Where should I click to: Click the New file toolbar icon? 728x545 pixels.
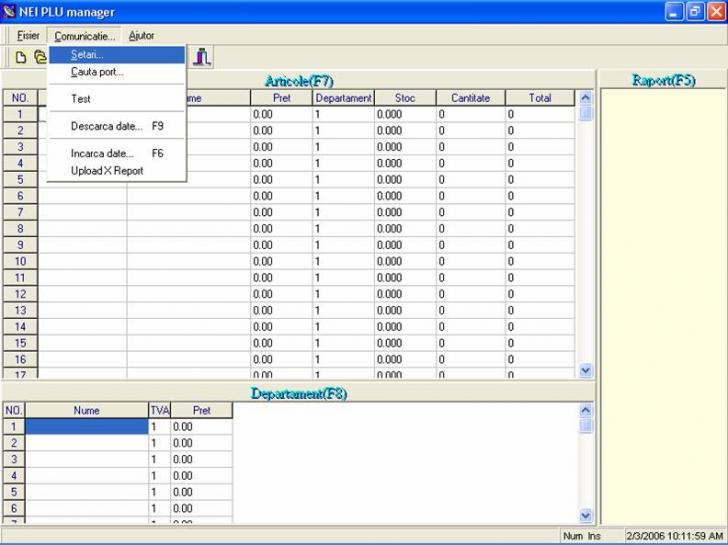coord(20,57)
